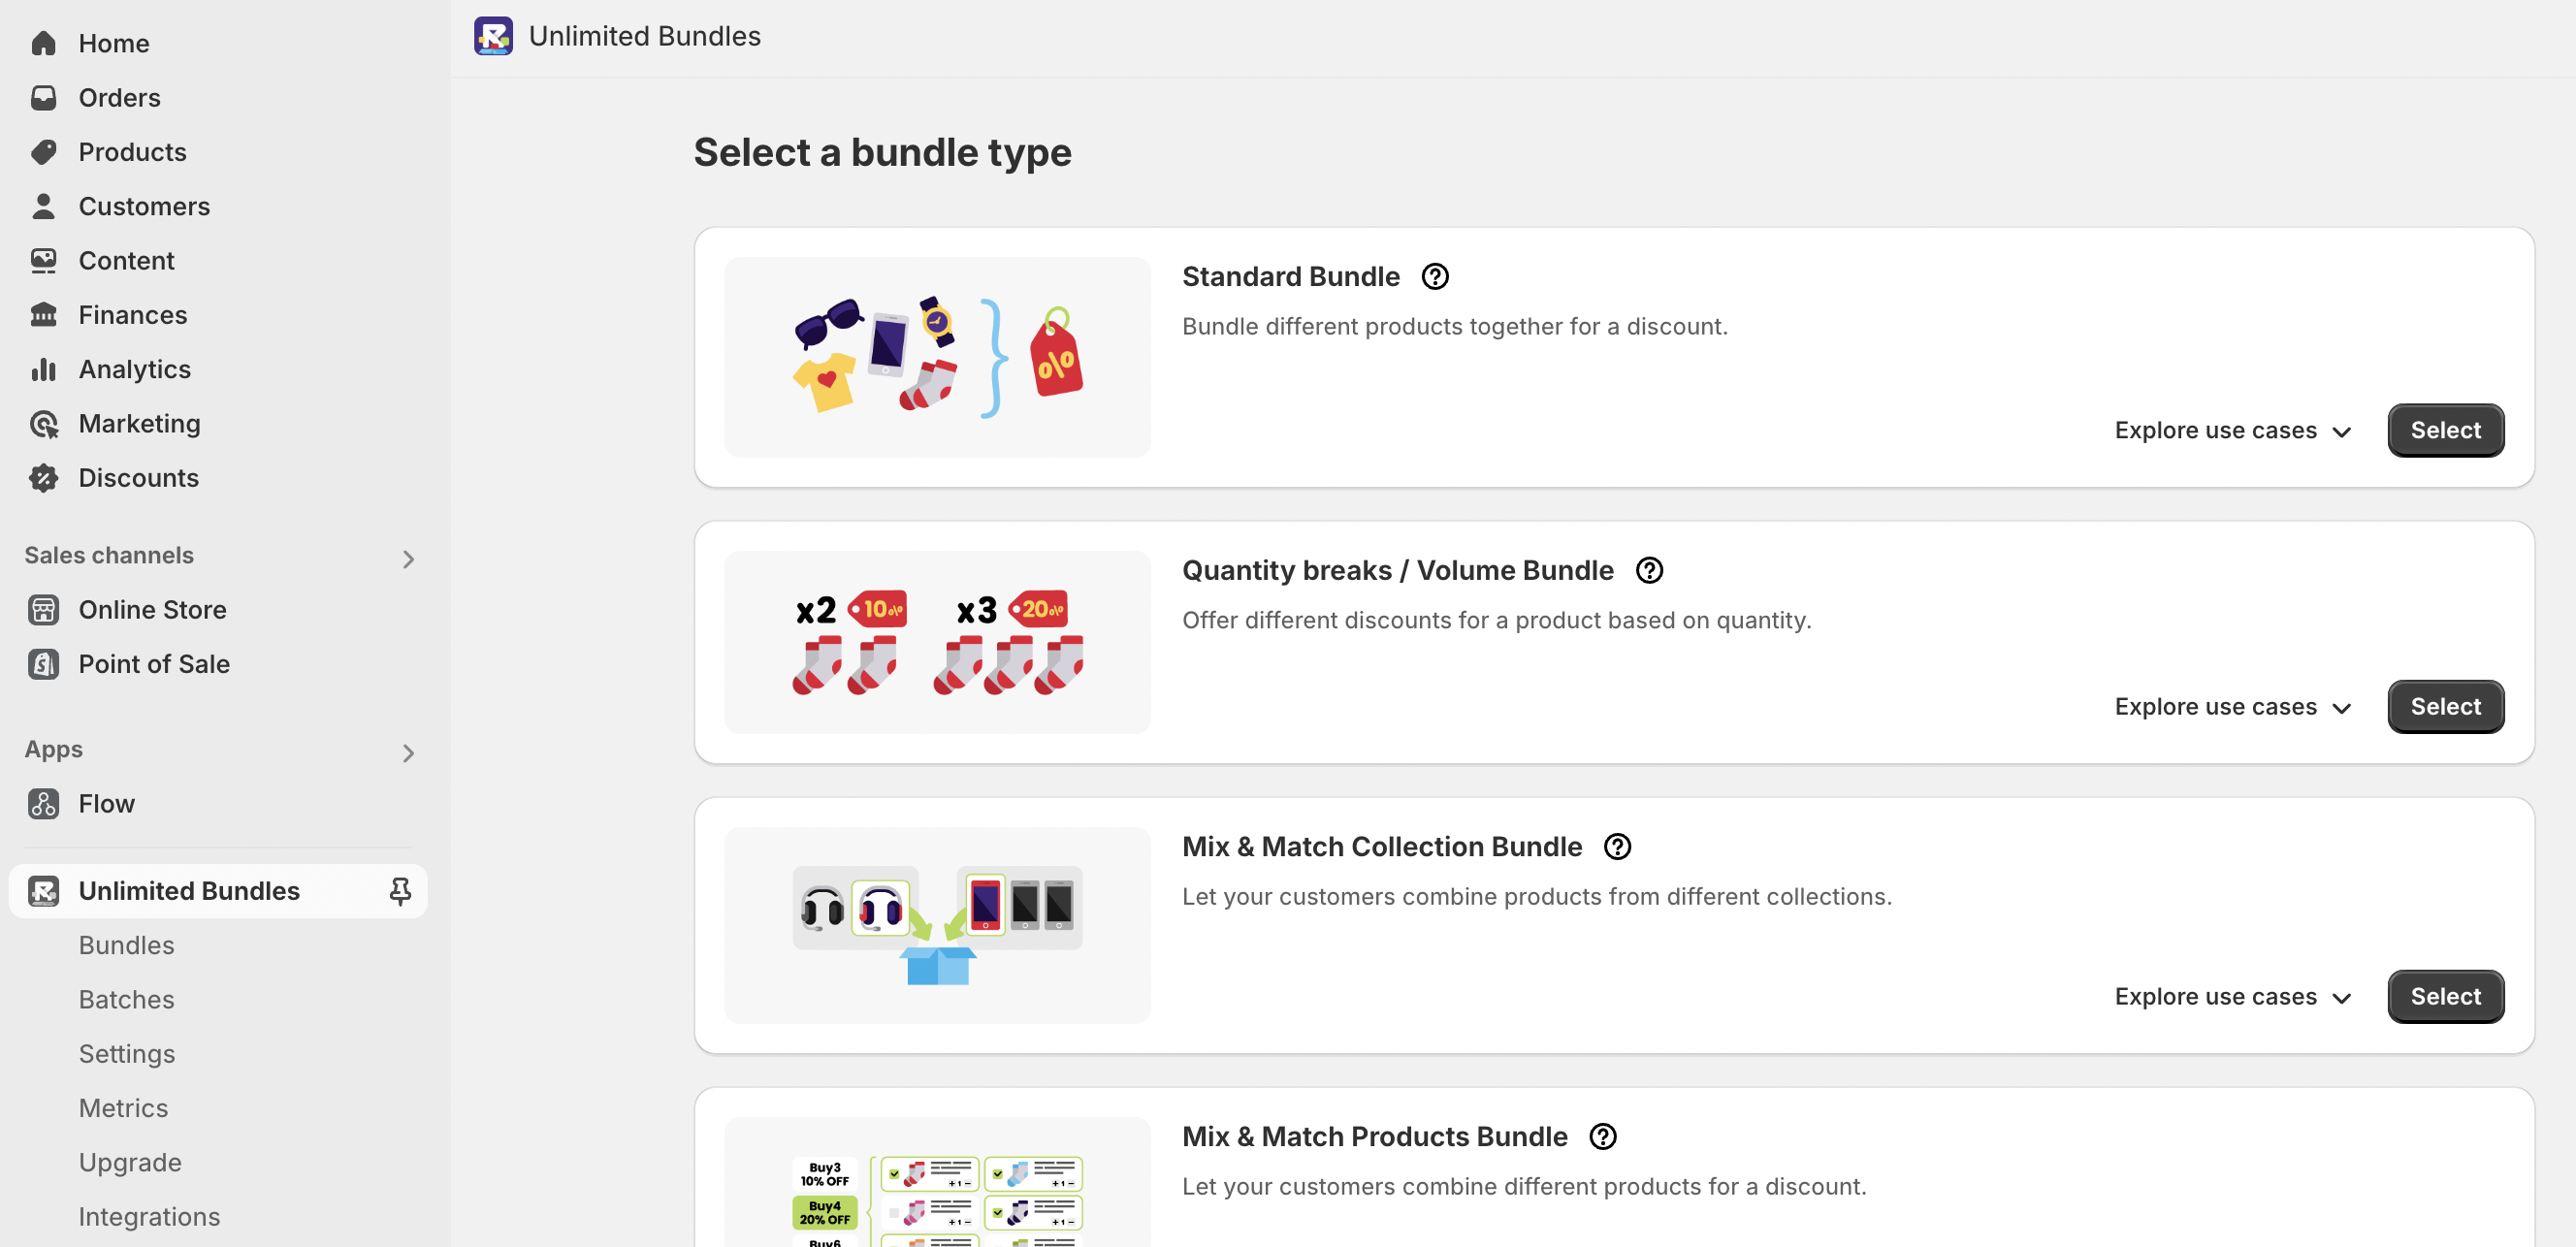
Task: Open Batches under Unlimited Bundles
Action: [126, 999]
